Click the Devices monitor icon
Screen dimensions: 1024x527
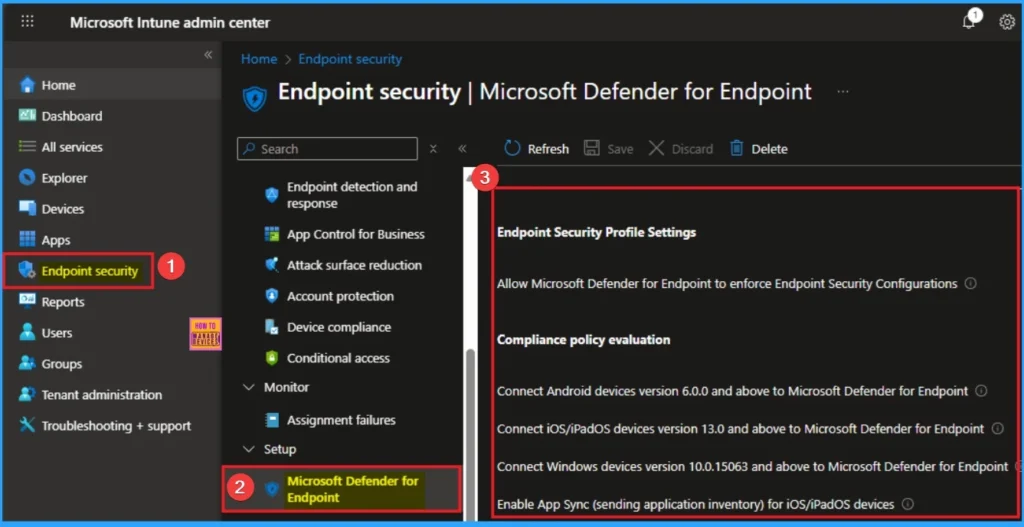pyautogui.click(x=27, y=209)
